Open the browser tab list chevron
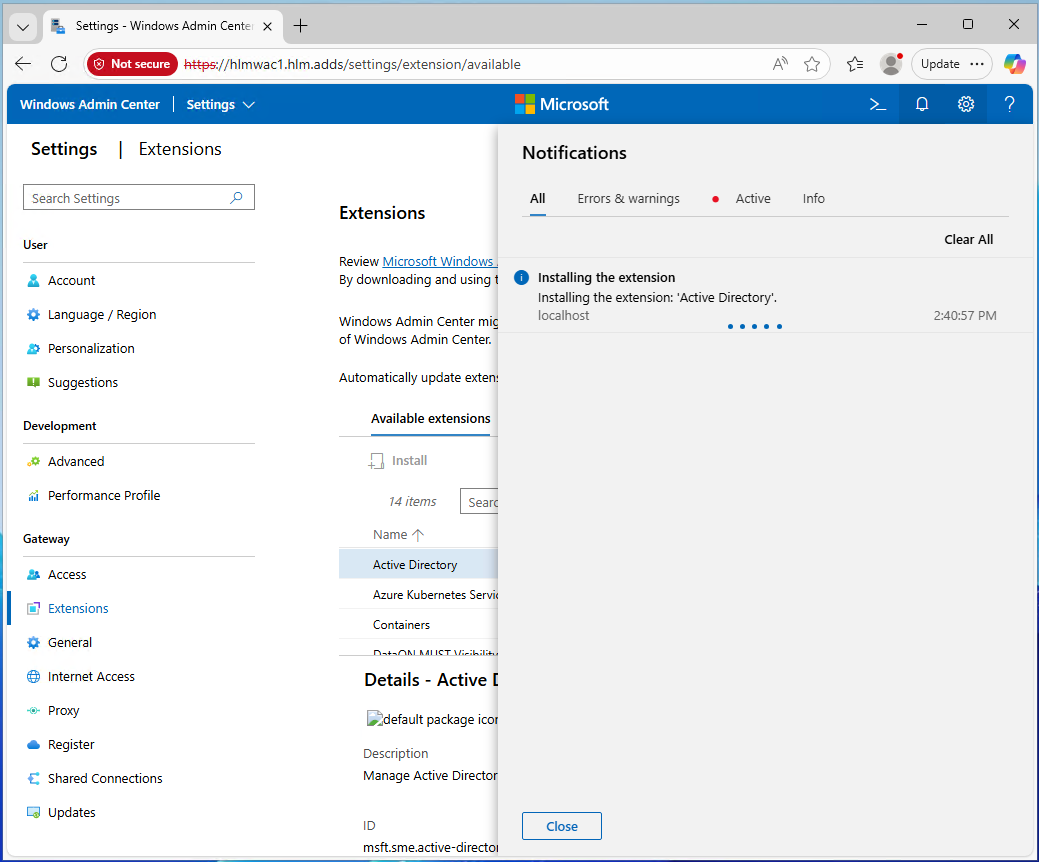The width and height of the screenshot is (1039, 862). (x=24, y=25)
